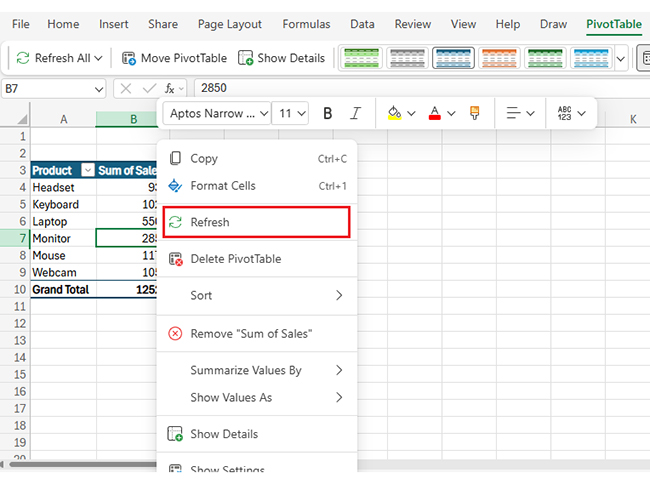The image size is (650, 484).
Task: Open the Product column filter dropdown
Action: [x=87, y=170]
